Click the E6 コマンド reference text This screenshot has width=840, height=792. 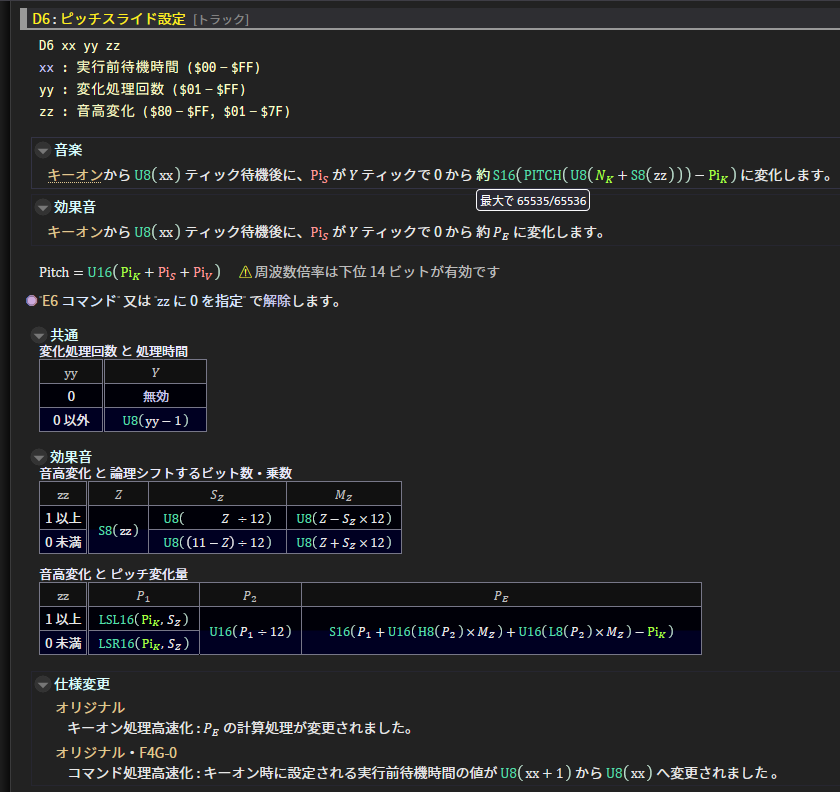point(79,301)
